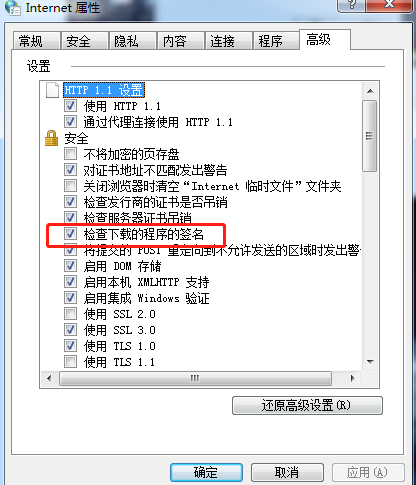Click the vertical scrollbar down arrow
Viewport: 416px width, 485px height.
[370, 361]
